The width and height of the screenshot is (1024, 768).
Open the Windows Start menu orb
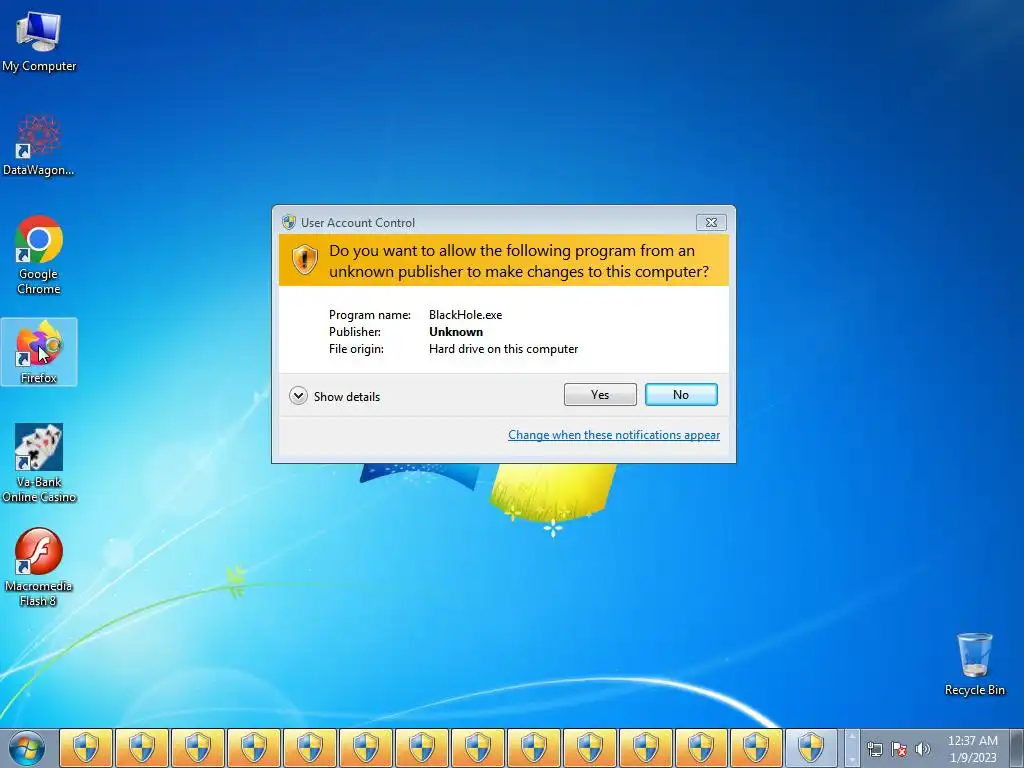point(27,748)
